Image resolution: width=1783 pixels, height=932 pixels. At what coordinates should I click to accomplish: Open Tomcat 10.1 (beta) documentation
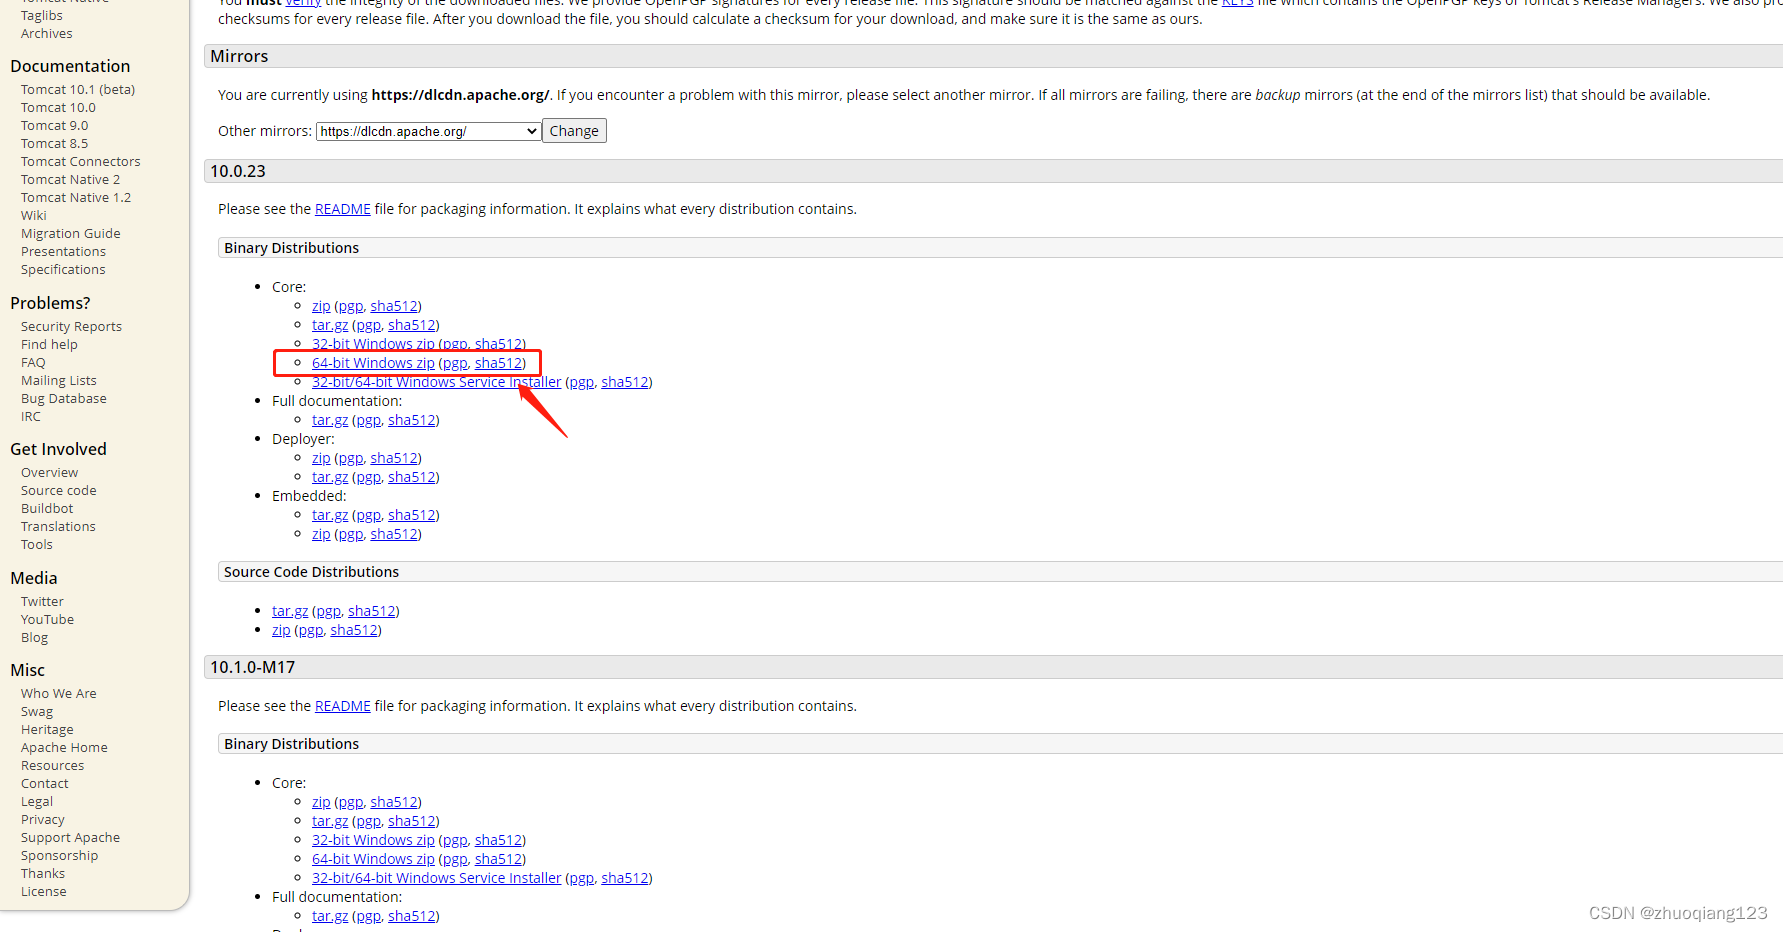pos(78,90)
